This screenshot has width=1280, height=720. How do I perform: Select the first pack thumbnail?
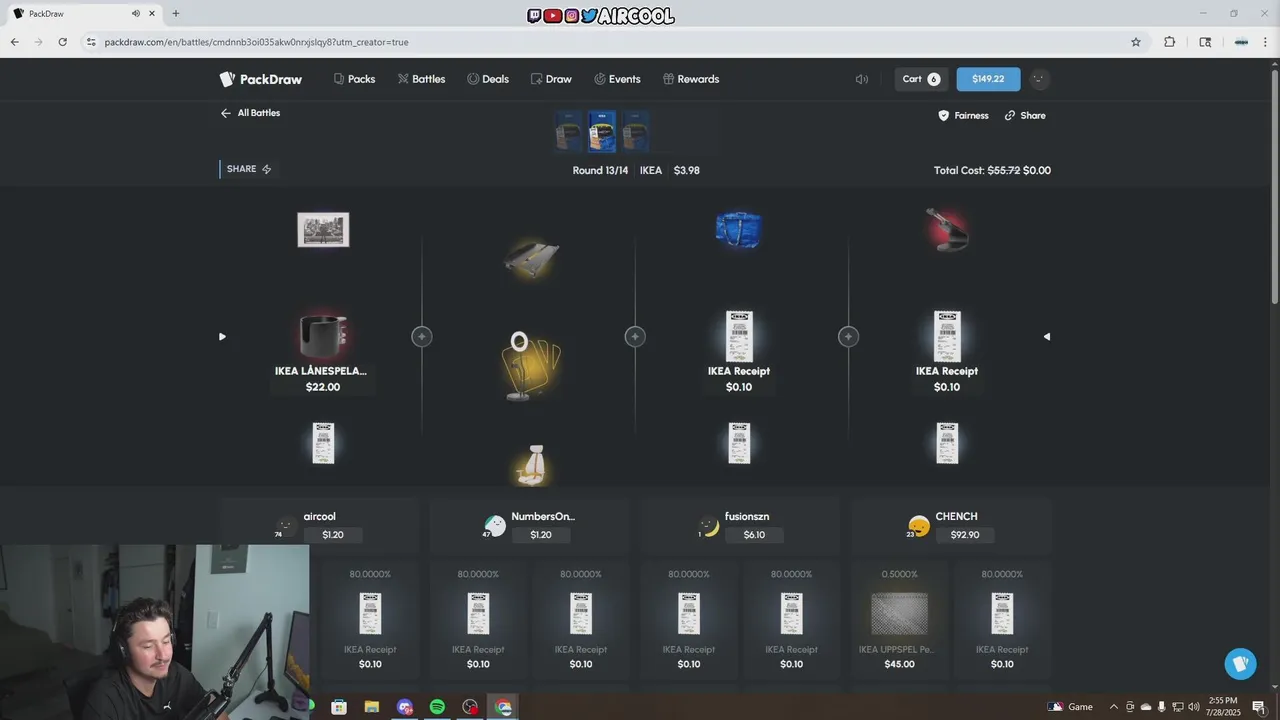point(568,131)
